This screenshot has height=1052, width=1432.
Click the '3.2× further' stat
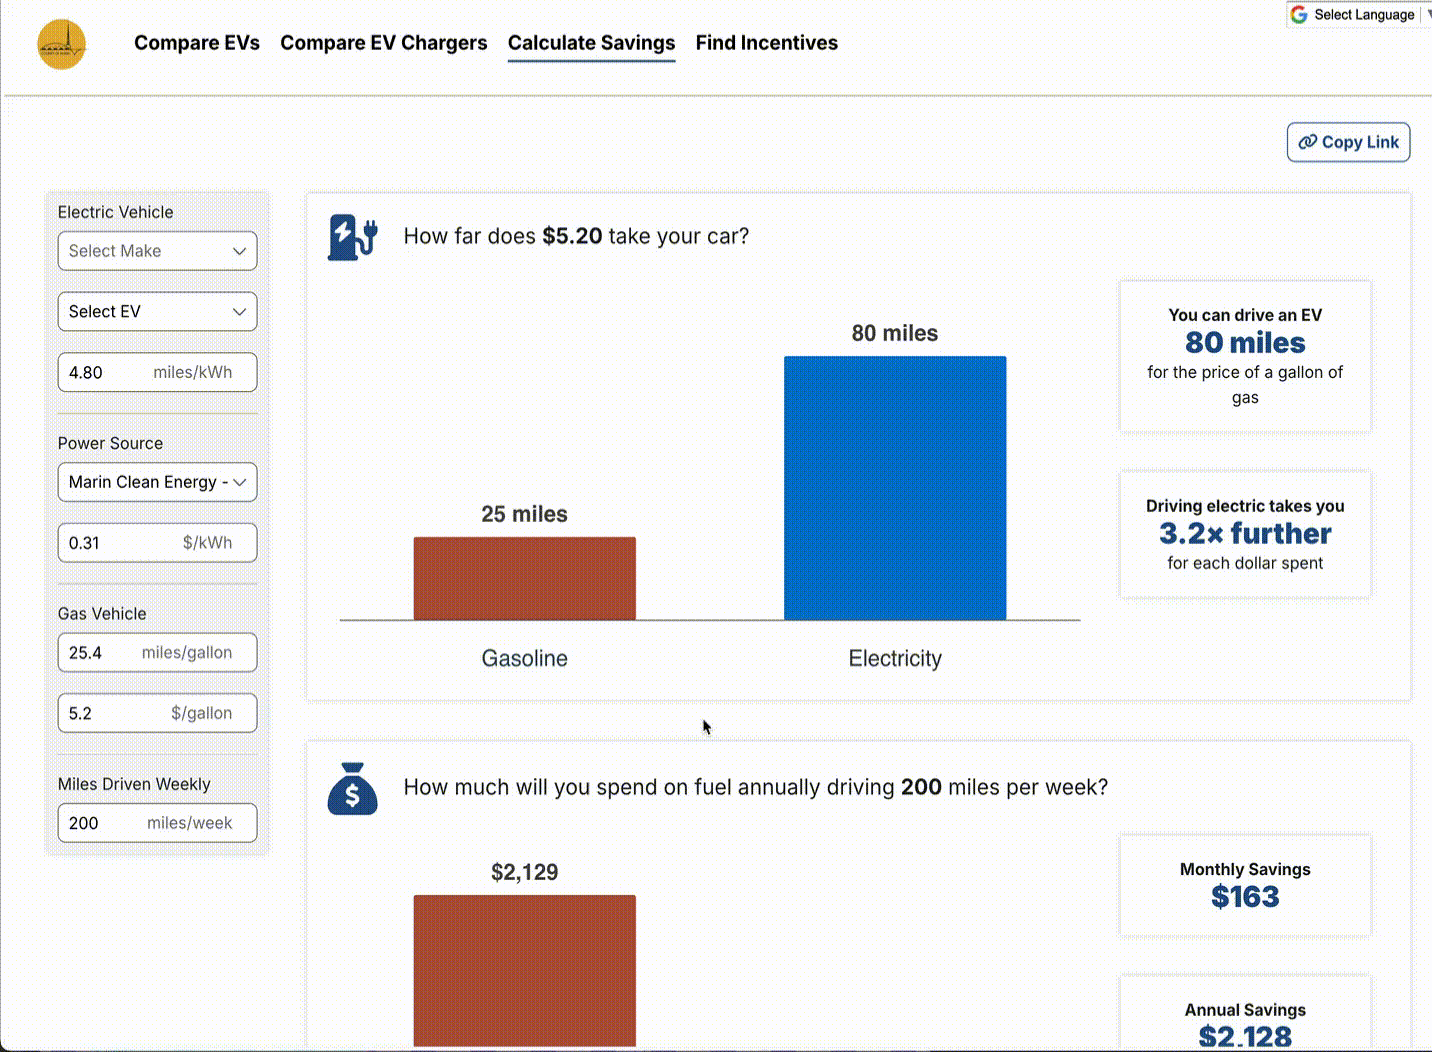pos(1245,534)
